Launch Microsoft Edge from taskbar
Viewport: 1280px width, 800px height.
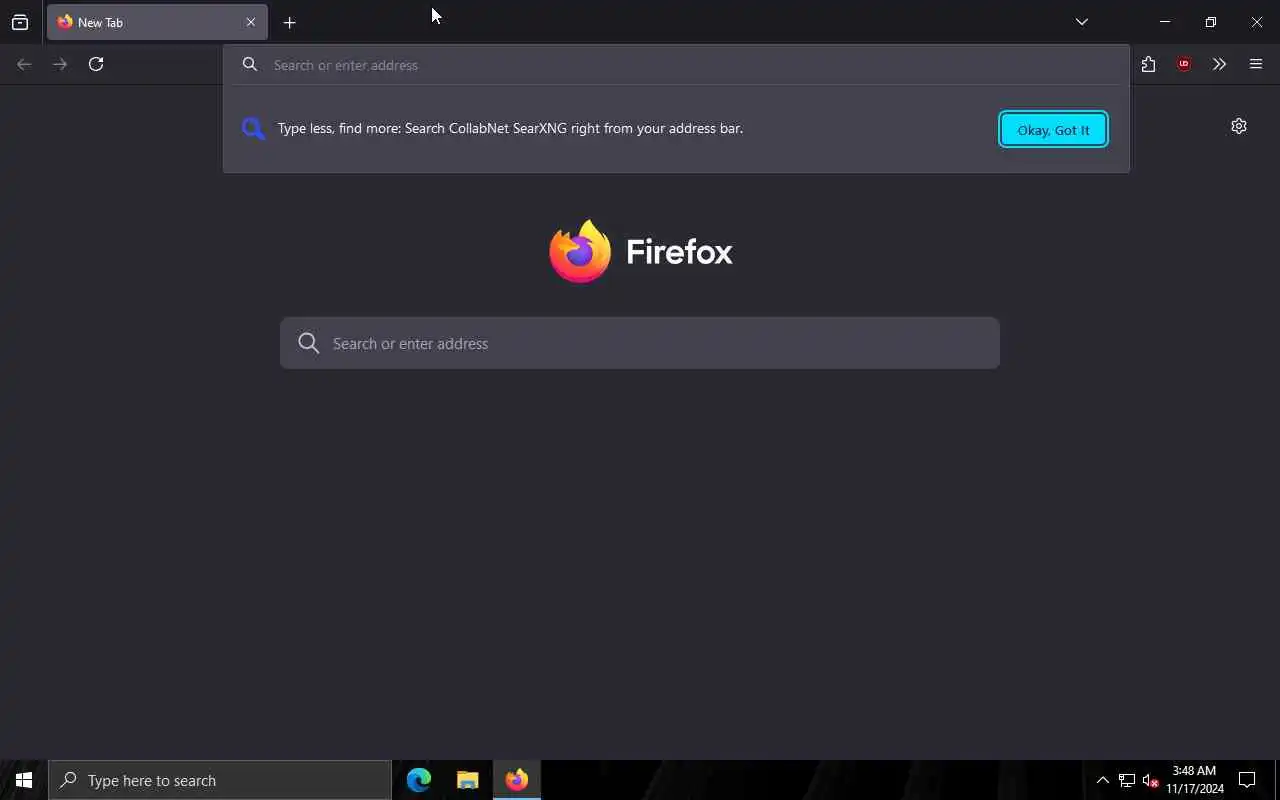(419, 780)
